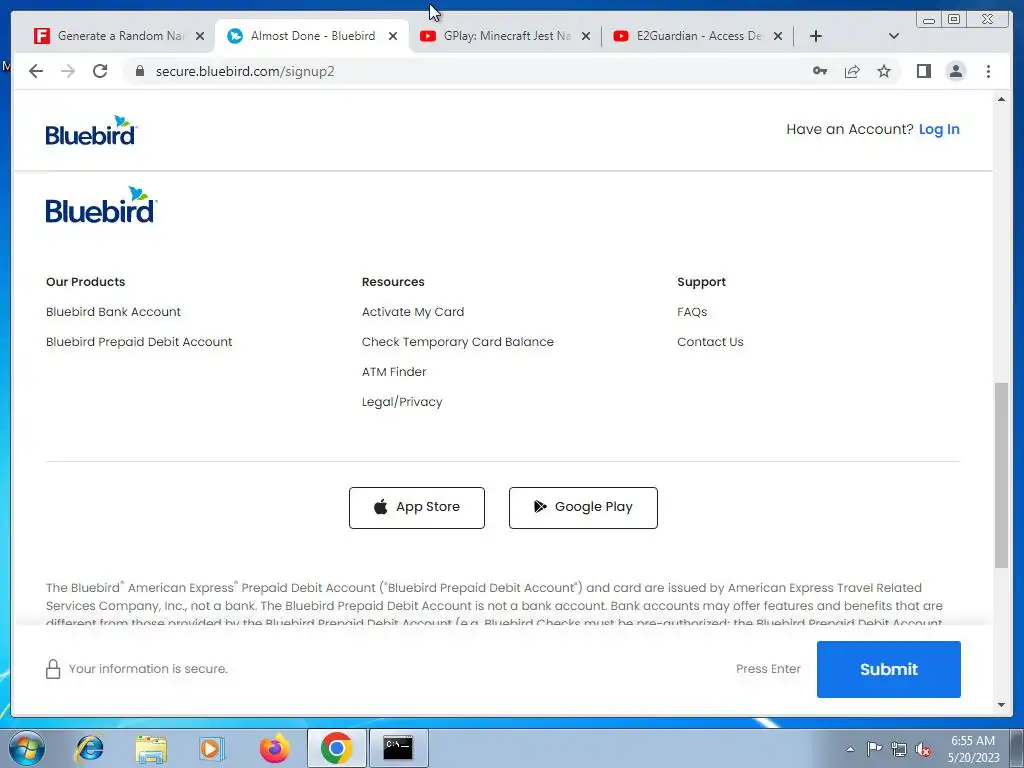This screenshot has width=1024, height=768.
Task: Click the browser back arrow
Action: [x=36, y=71]
